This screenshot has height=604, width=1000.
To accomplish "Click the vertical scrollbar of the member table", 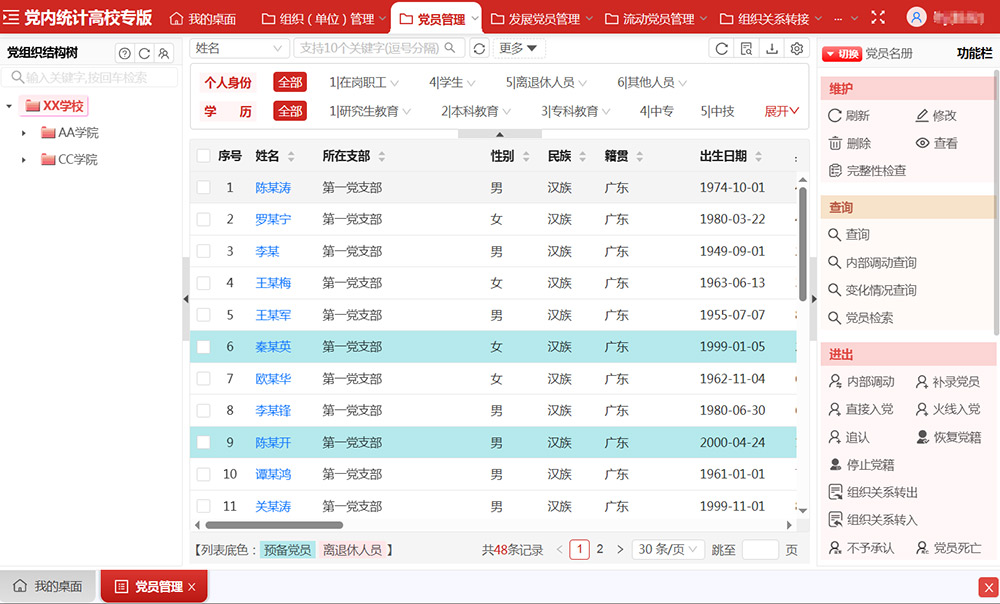I will pyautogui.click(x=803, y=244).
